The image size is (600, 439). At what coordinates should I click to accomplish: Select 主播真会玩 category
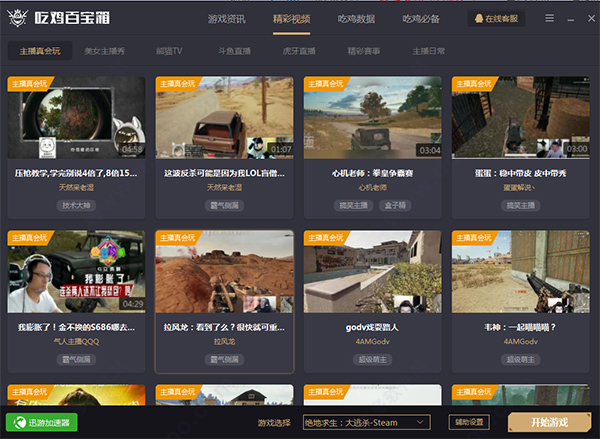40,51
